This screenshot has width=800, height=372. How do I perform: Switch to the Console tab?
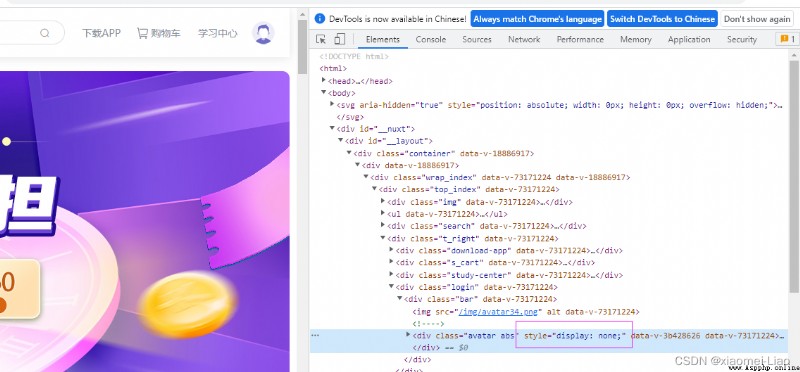coord(431,39)
